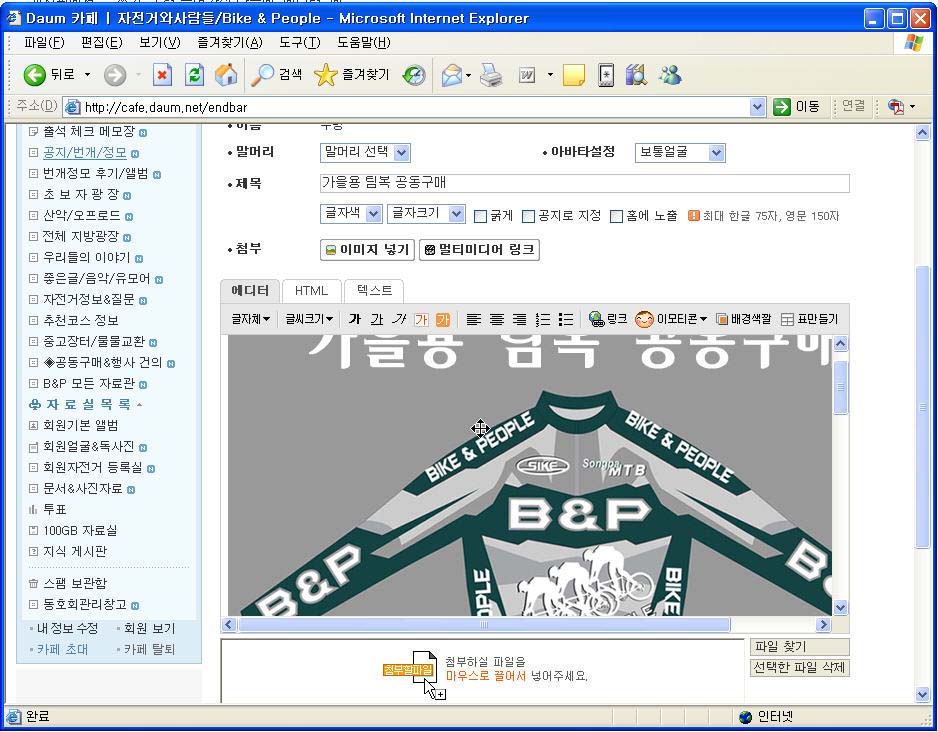Click the Edit with Word icon
938x732 pixels.
(x=527, y=75)
